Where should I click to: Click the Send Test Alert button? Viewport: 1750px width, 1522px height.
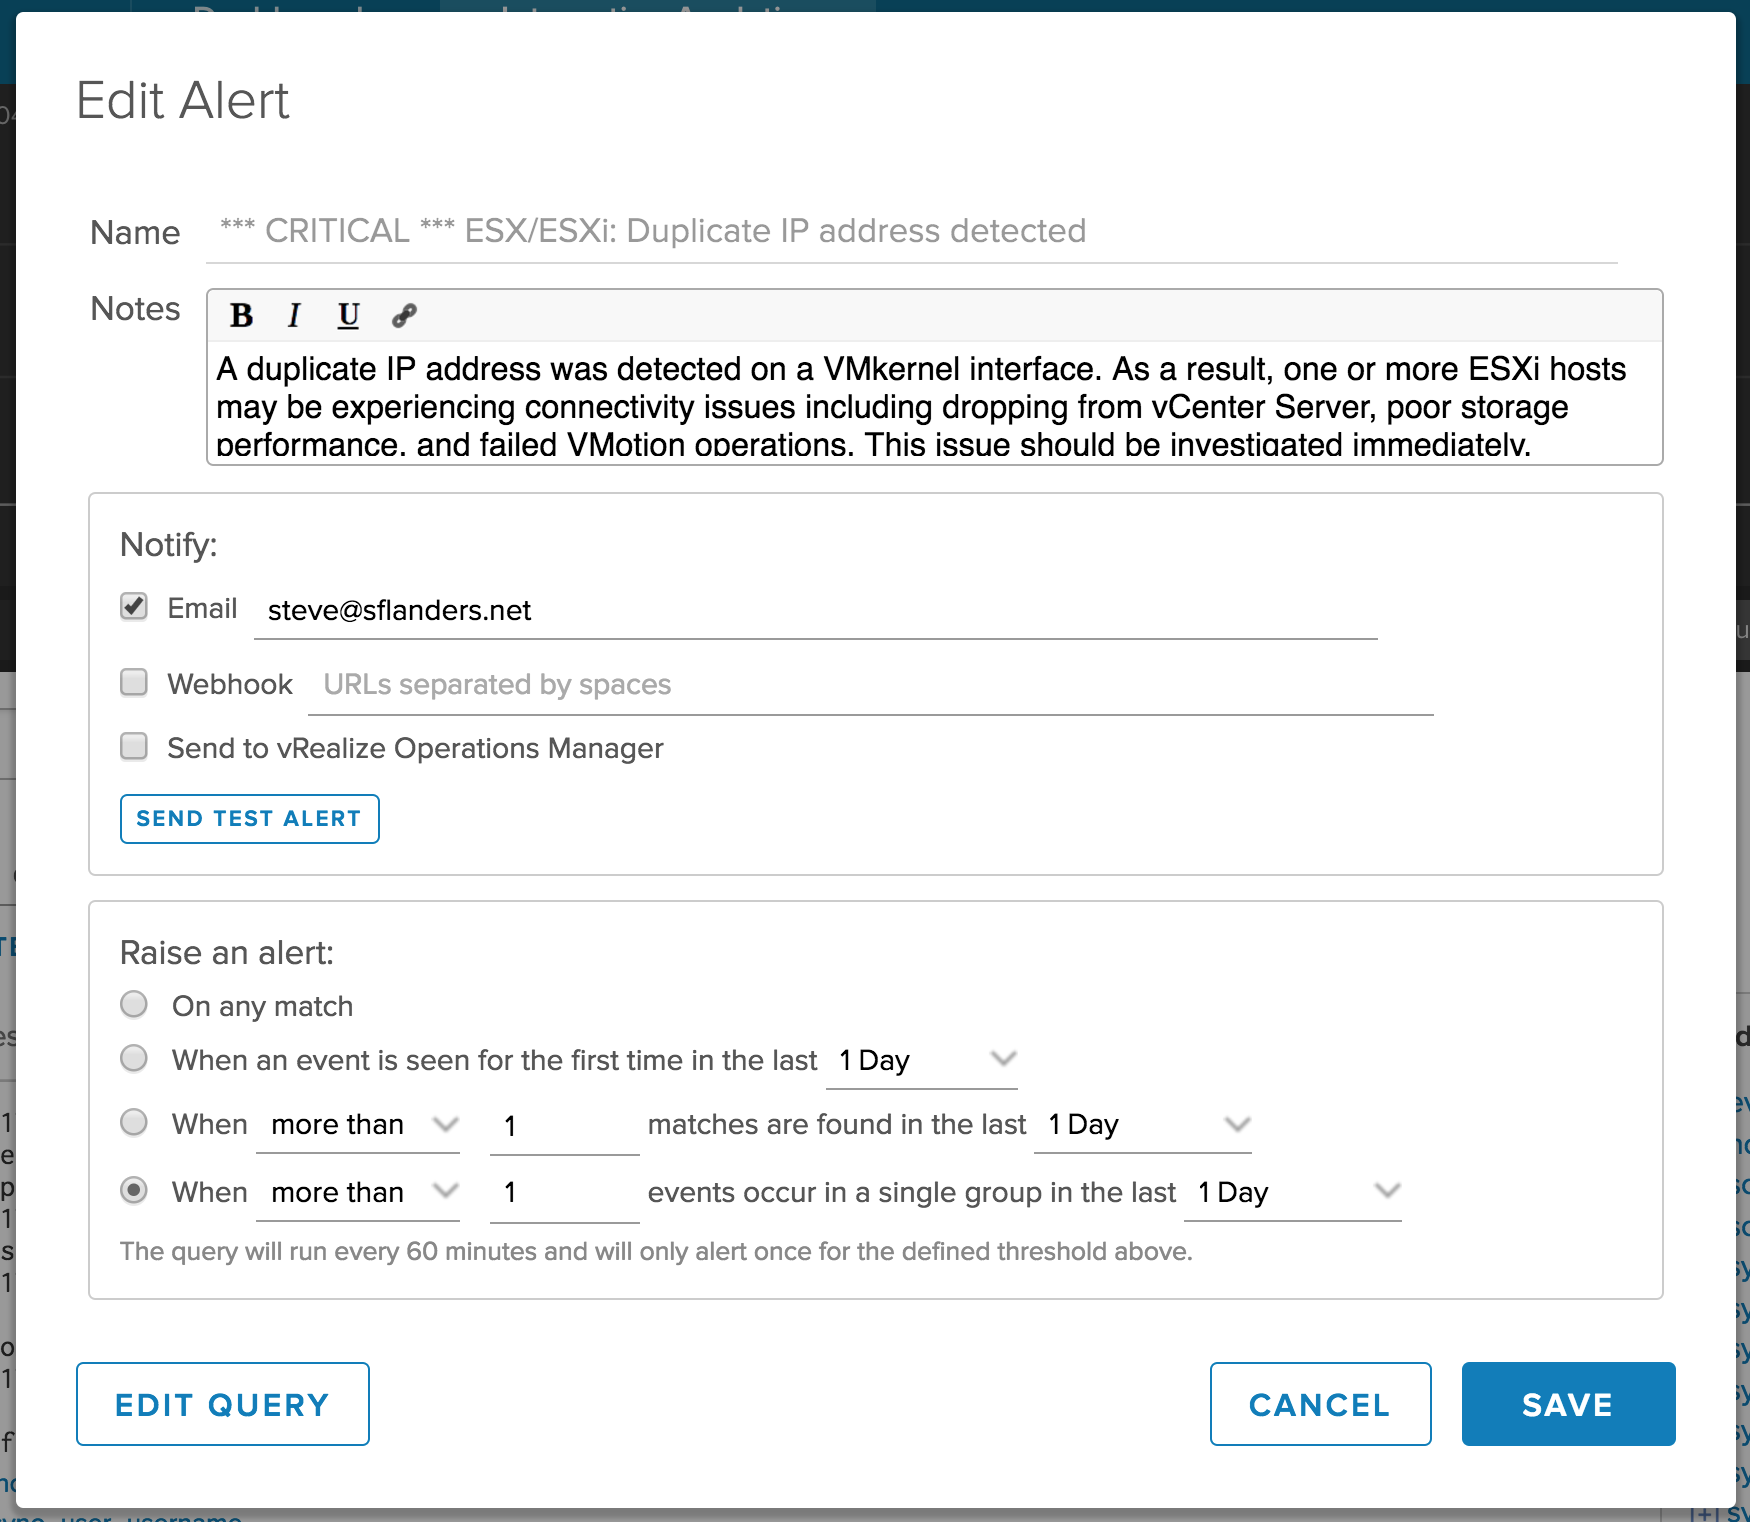249,819
